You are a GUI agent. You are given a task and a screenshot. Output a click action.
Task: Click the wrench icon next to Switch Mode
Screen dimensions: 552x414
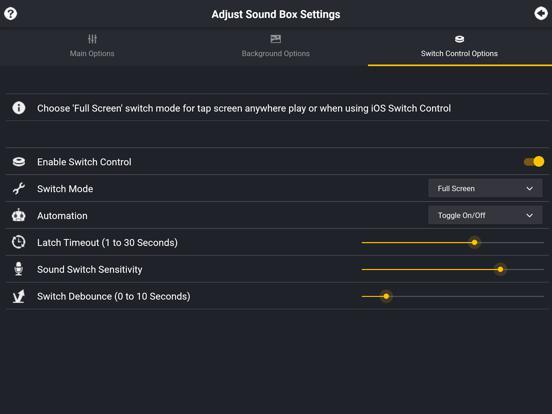19,189
